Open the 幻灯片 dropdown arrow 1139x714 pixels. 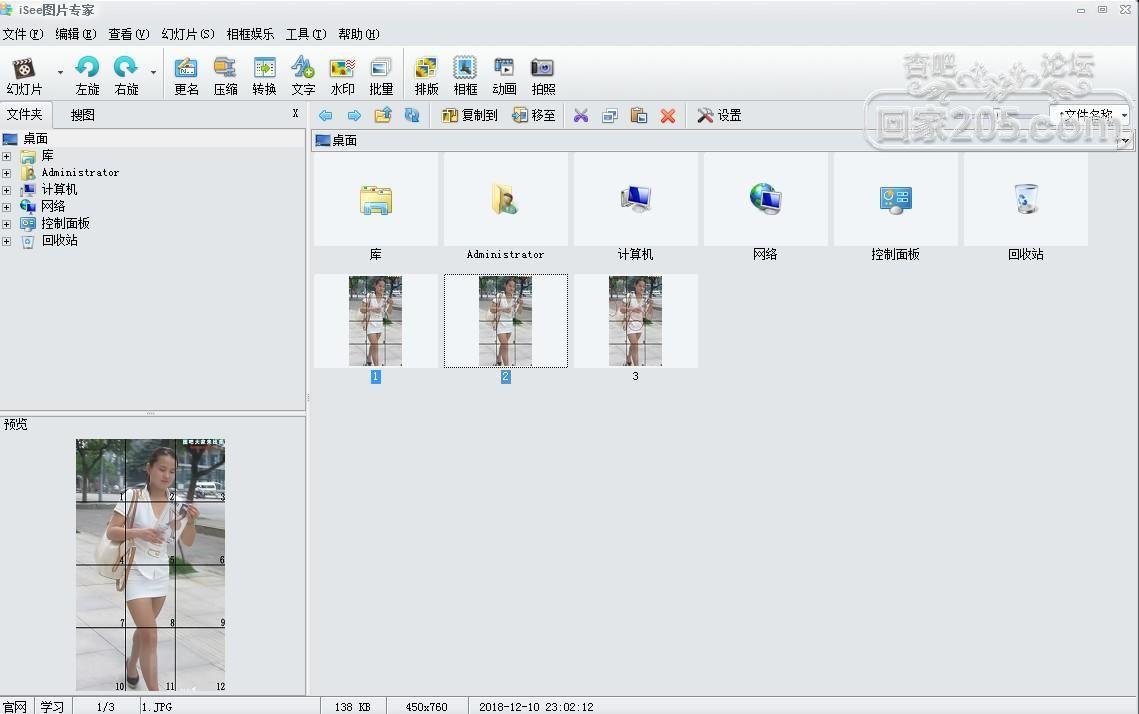[x=60, y=73]
